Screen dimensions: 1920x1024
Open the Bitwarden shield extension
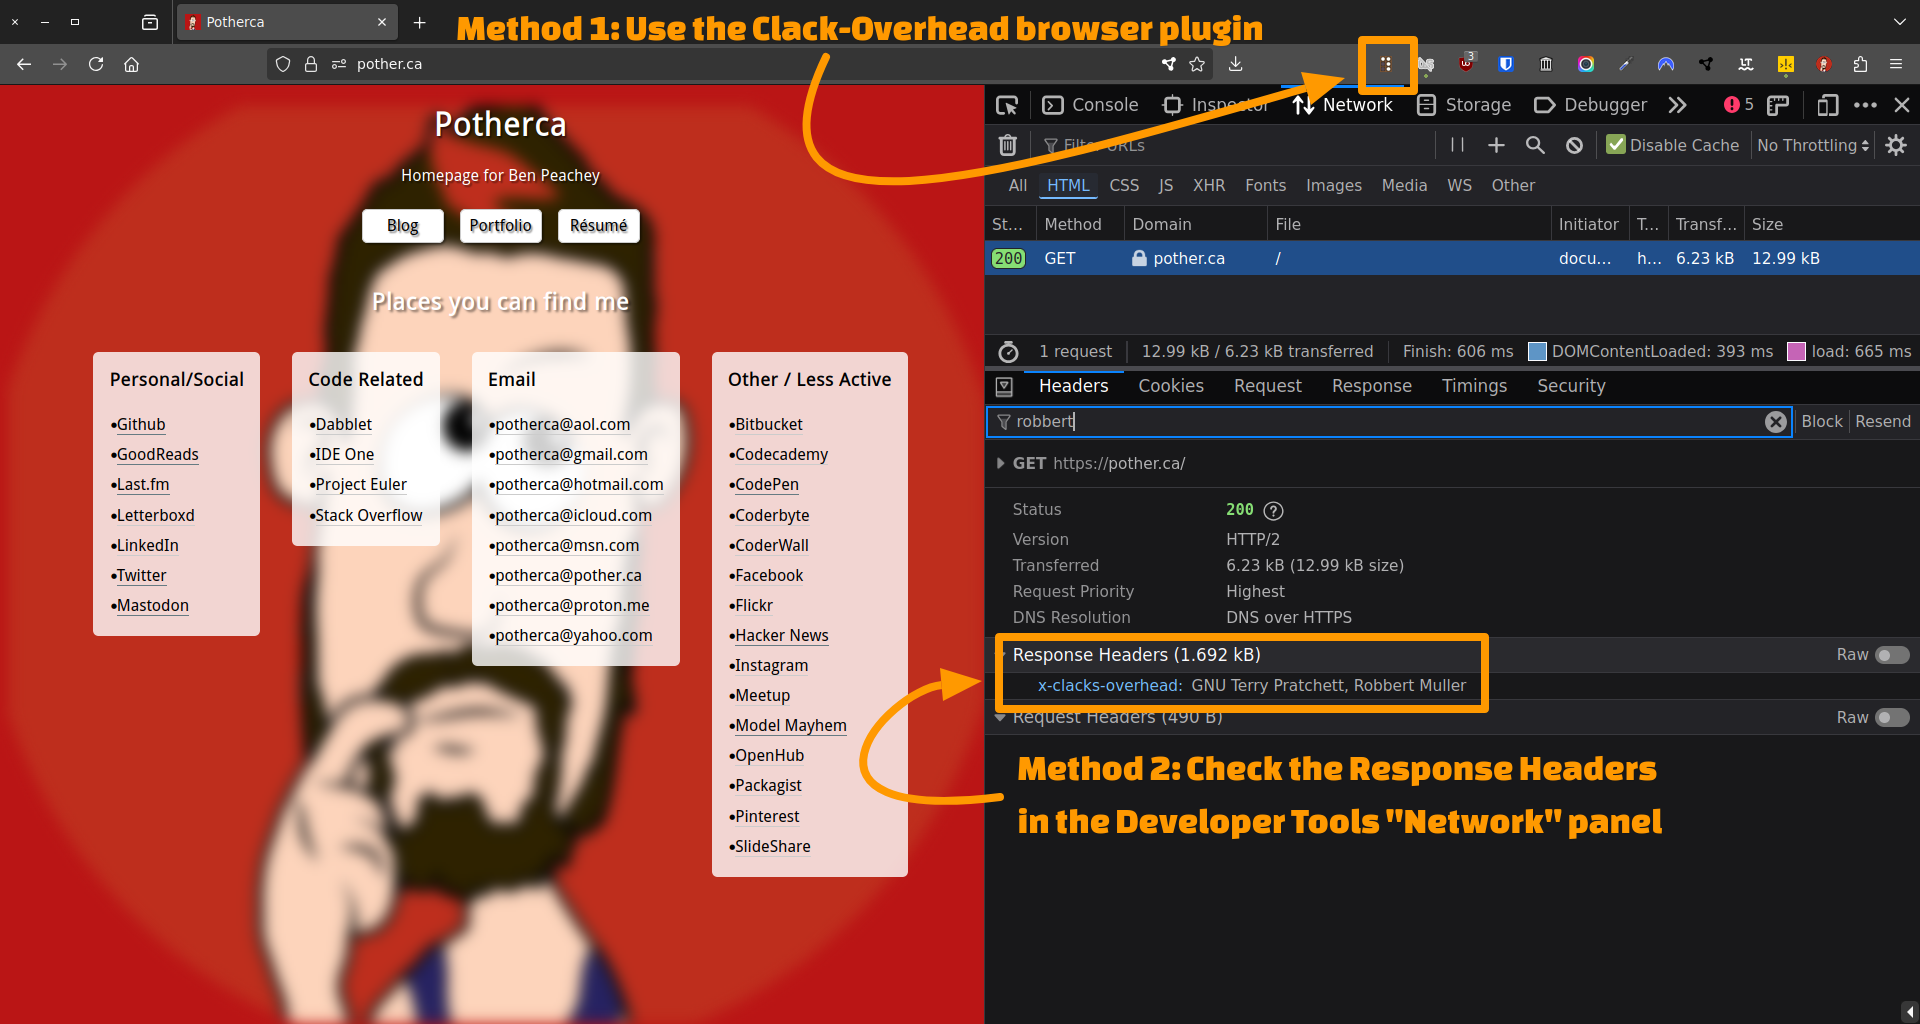1506,64
